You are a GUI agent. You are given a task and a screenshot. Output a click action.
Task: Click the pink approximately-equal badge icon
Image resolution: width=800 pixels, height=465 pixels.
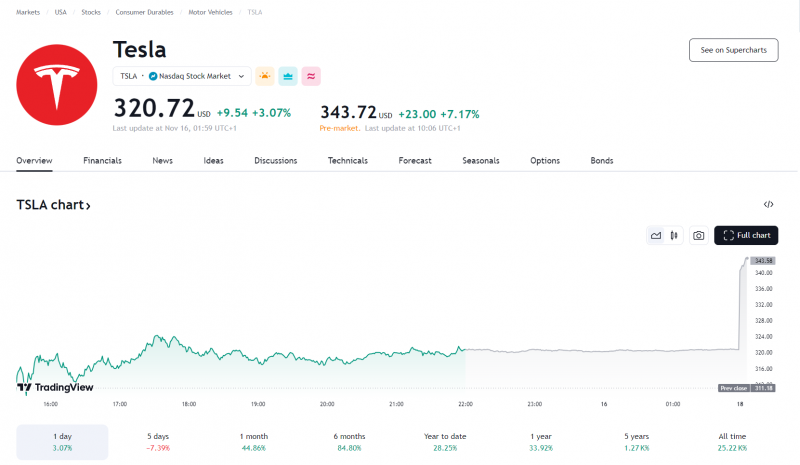tap(311, 76)
